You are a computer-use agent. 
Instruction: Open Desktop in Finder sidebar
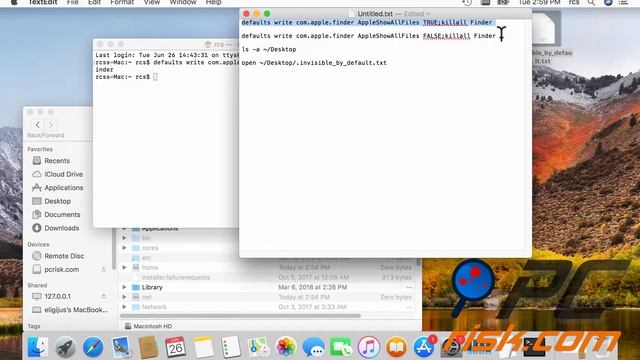[x=58, y=201]
